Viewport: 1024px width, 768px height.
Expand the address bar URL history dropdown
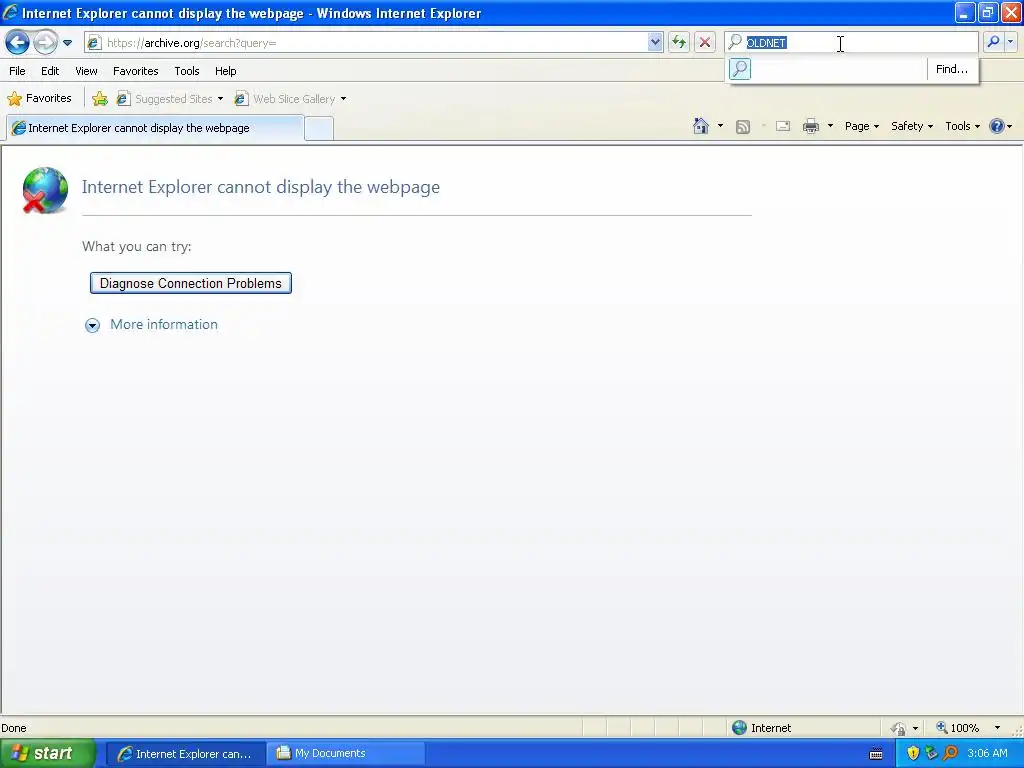655,42
